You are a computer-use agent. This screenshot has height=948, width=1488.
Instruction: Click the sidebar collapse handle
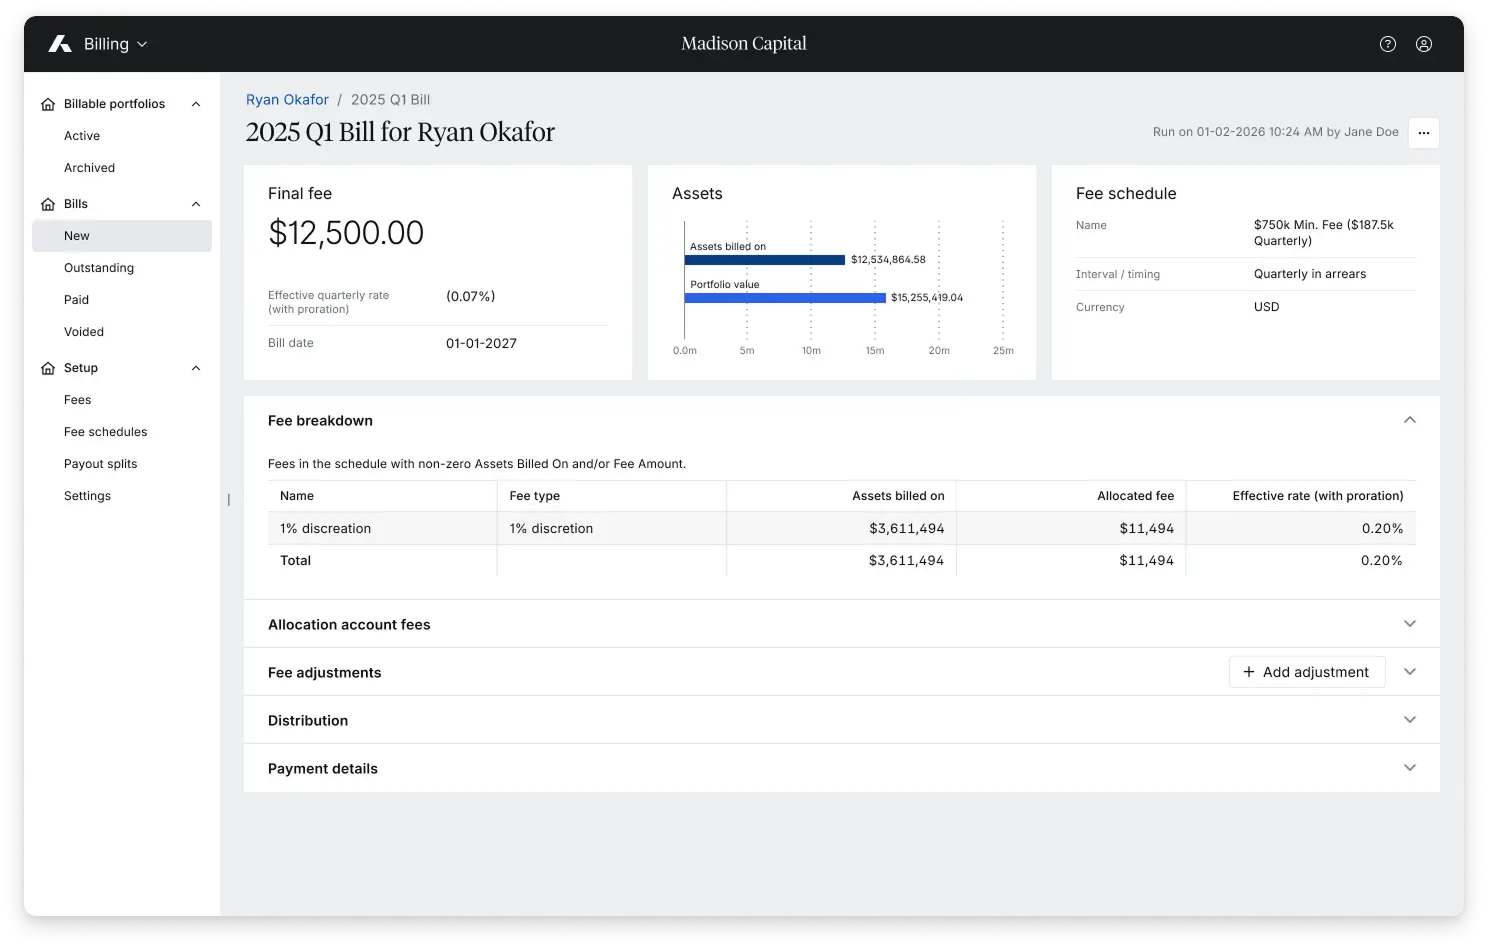click(x=229, y=500)
